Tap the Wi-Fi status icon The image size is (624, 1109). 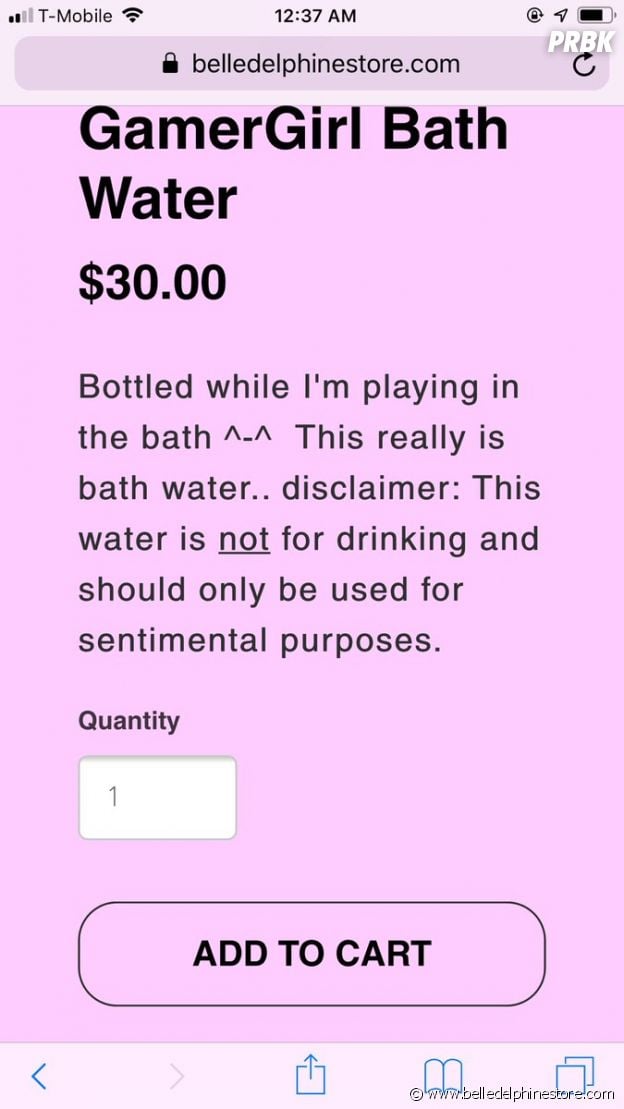131,16
